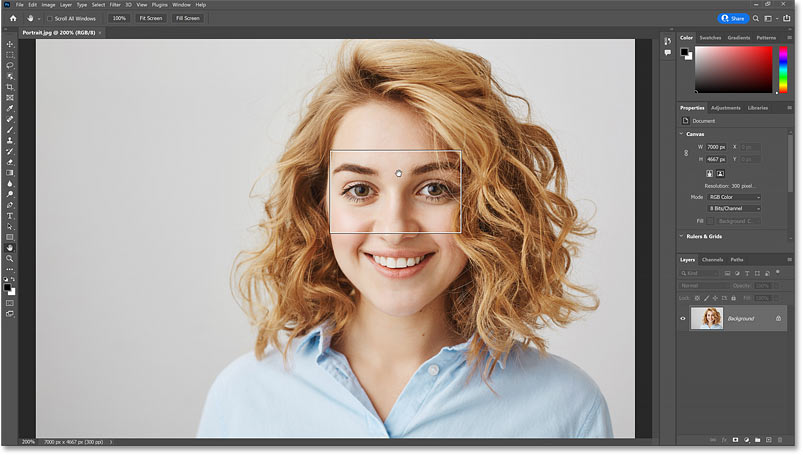
Task: Click the delete layer trash icon
Action: click(780, 440)
